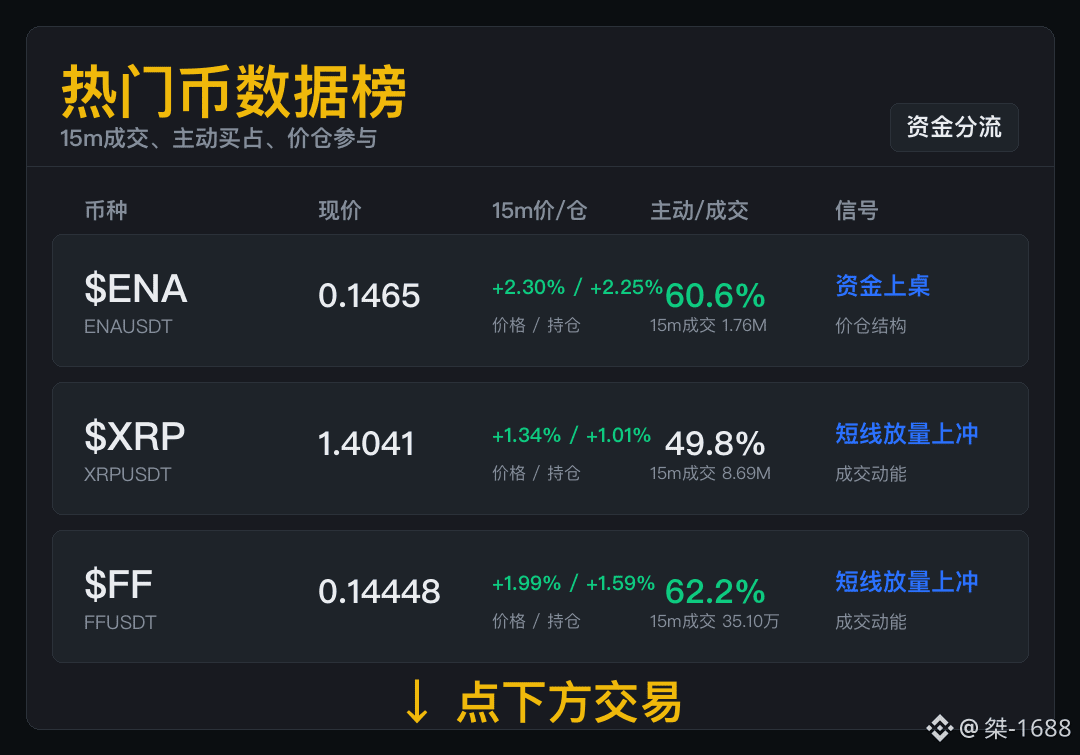Click the 点下方交易 prompt text

(x=569, y=702)
